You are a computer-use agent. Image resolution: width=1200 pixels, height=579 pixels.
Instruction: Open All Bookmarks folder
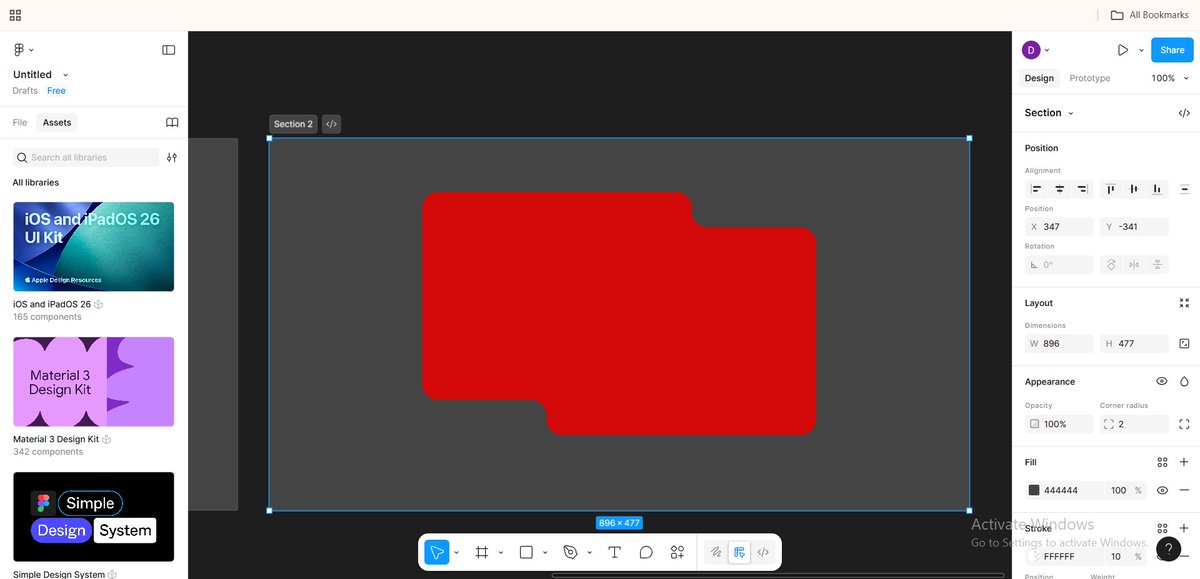[x=1149, y=15]
